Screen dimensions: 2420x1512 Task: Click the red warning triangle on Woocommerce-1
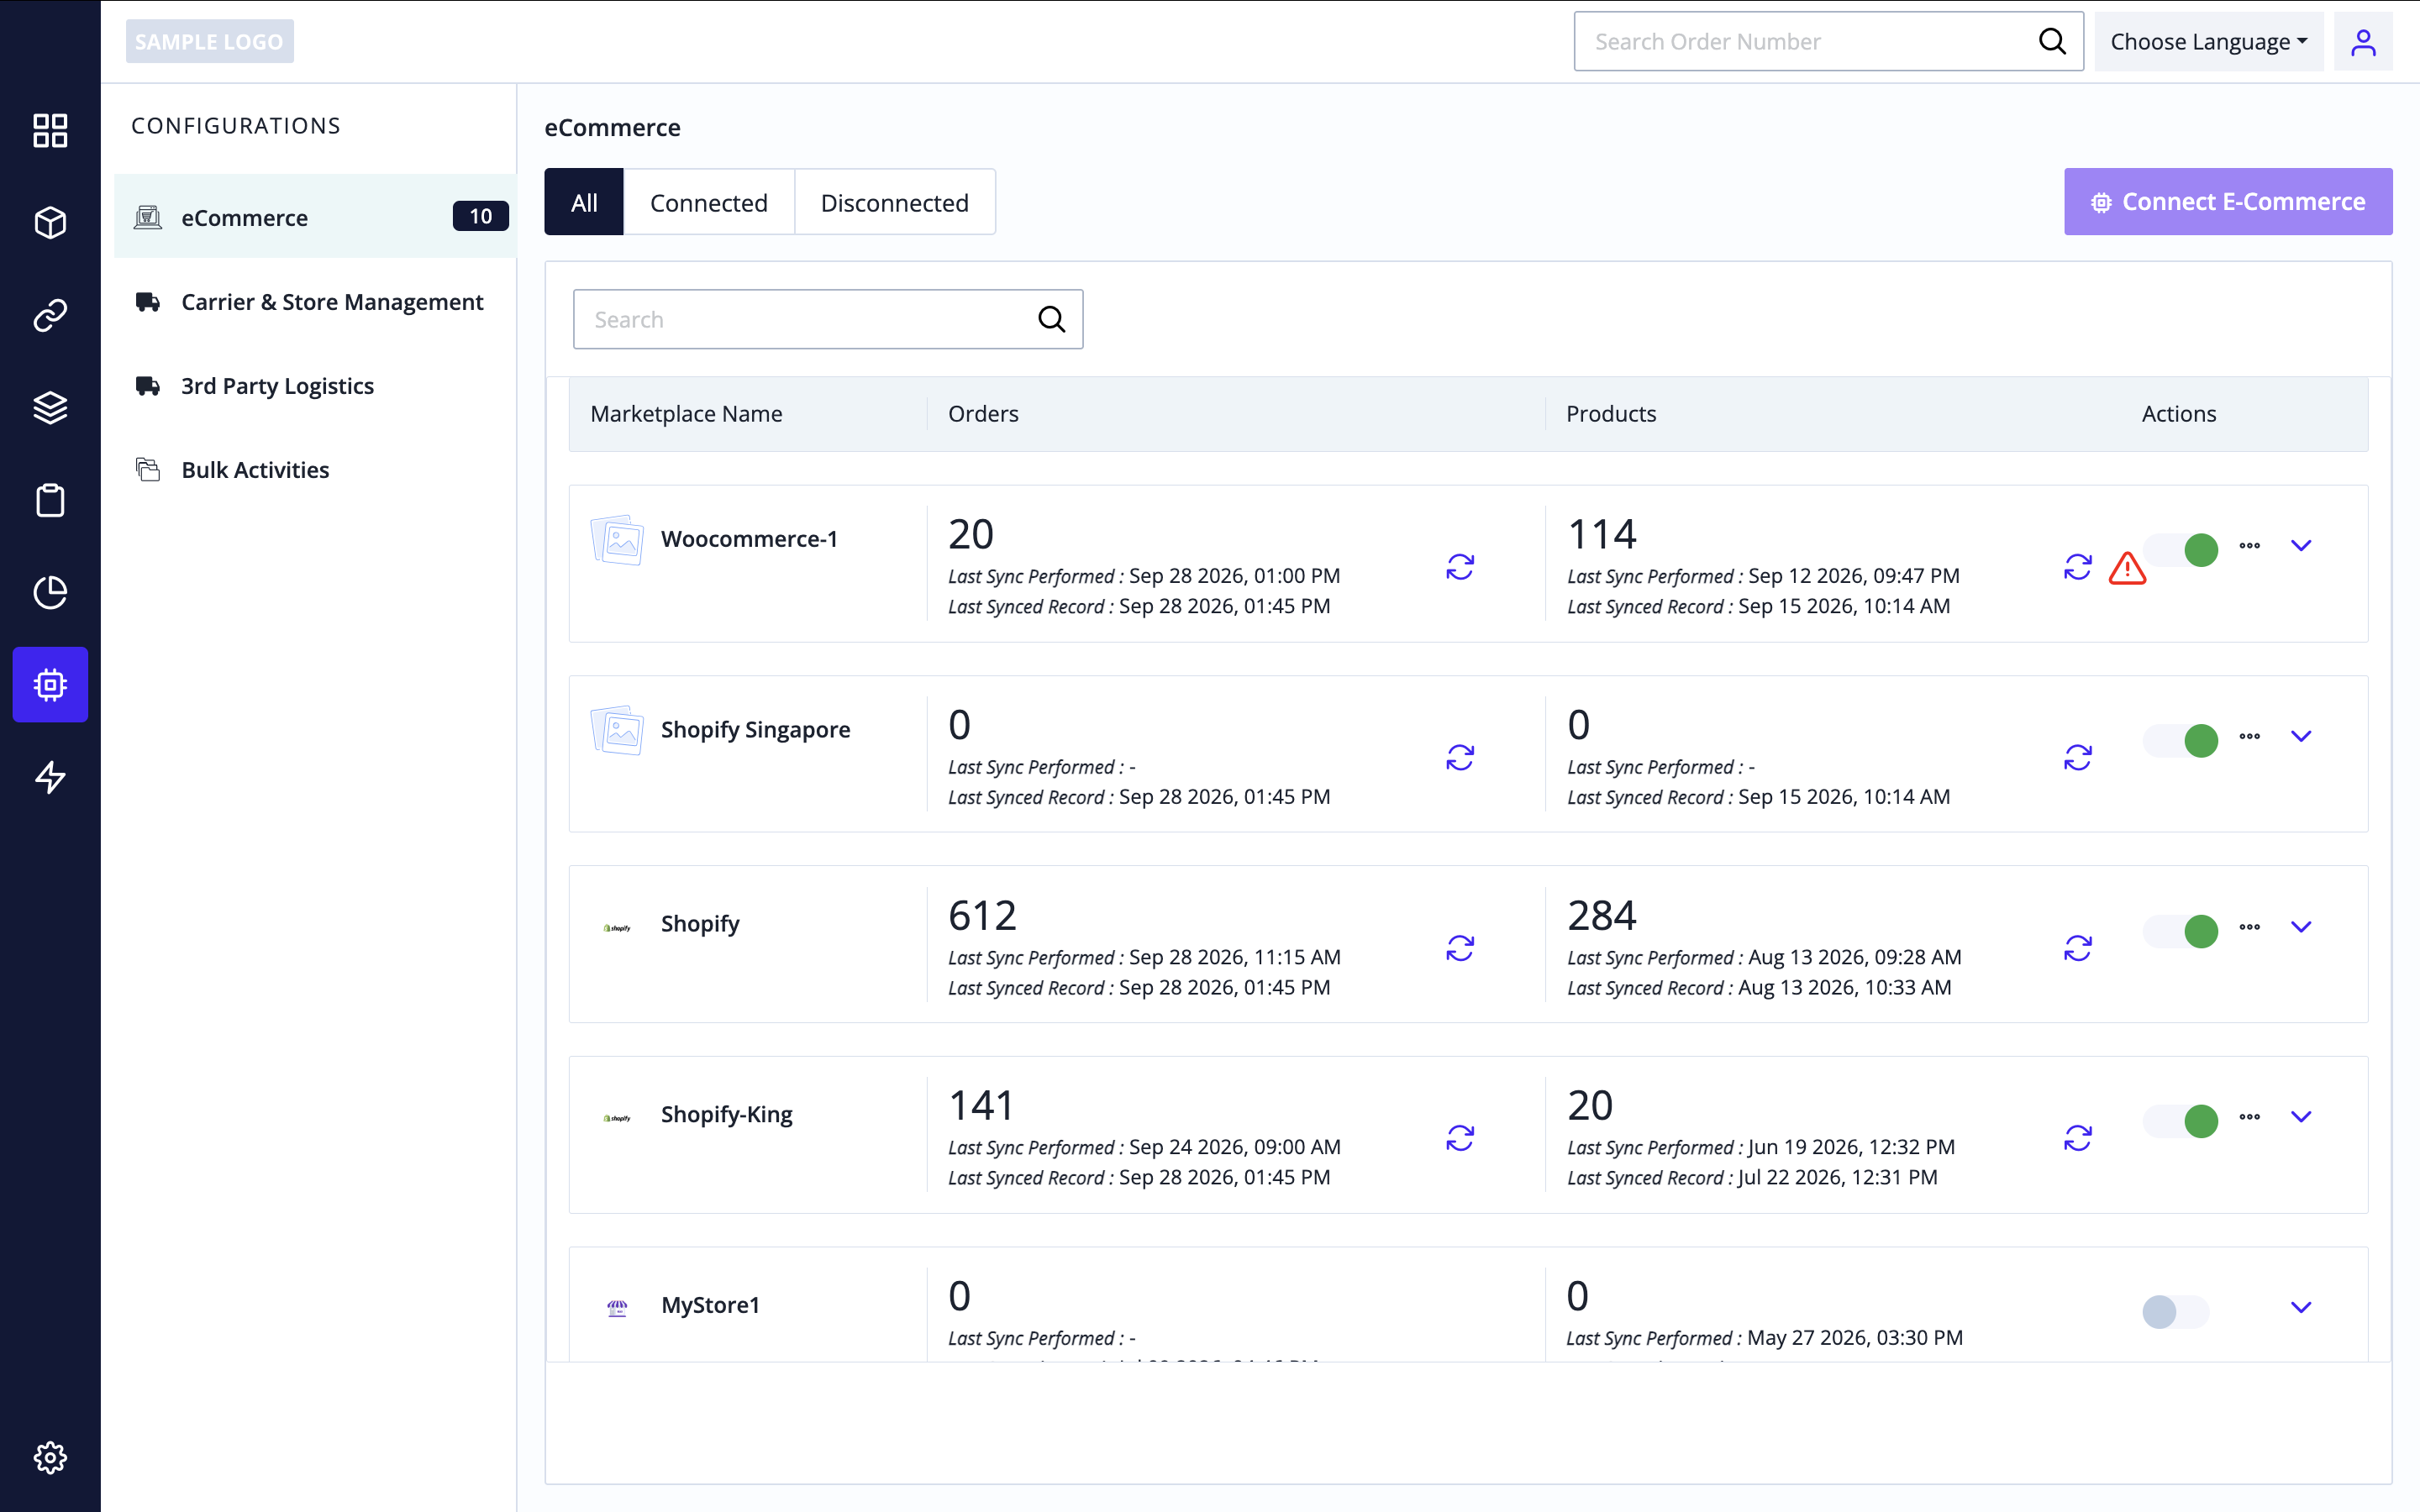point(2127,568)
